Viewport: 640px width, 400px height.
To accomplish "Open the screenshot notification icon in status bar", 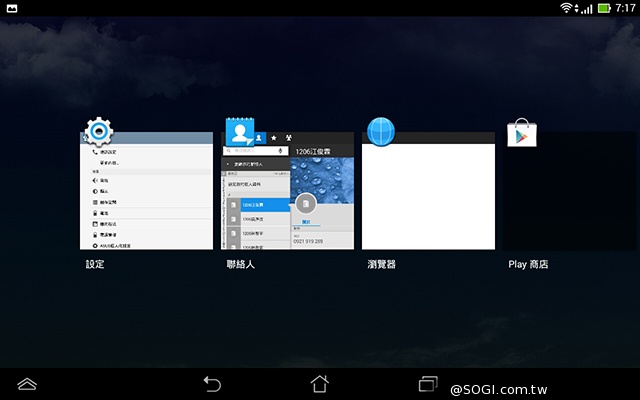I will pos(12,8).
